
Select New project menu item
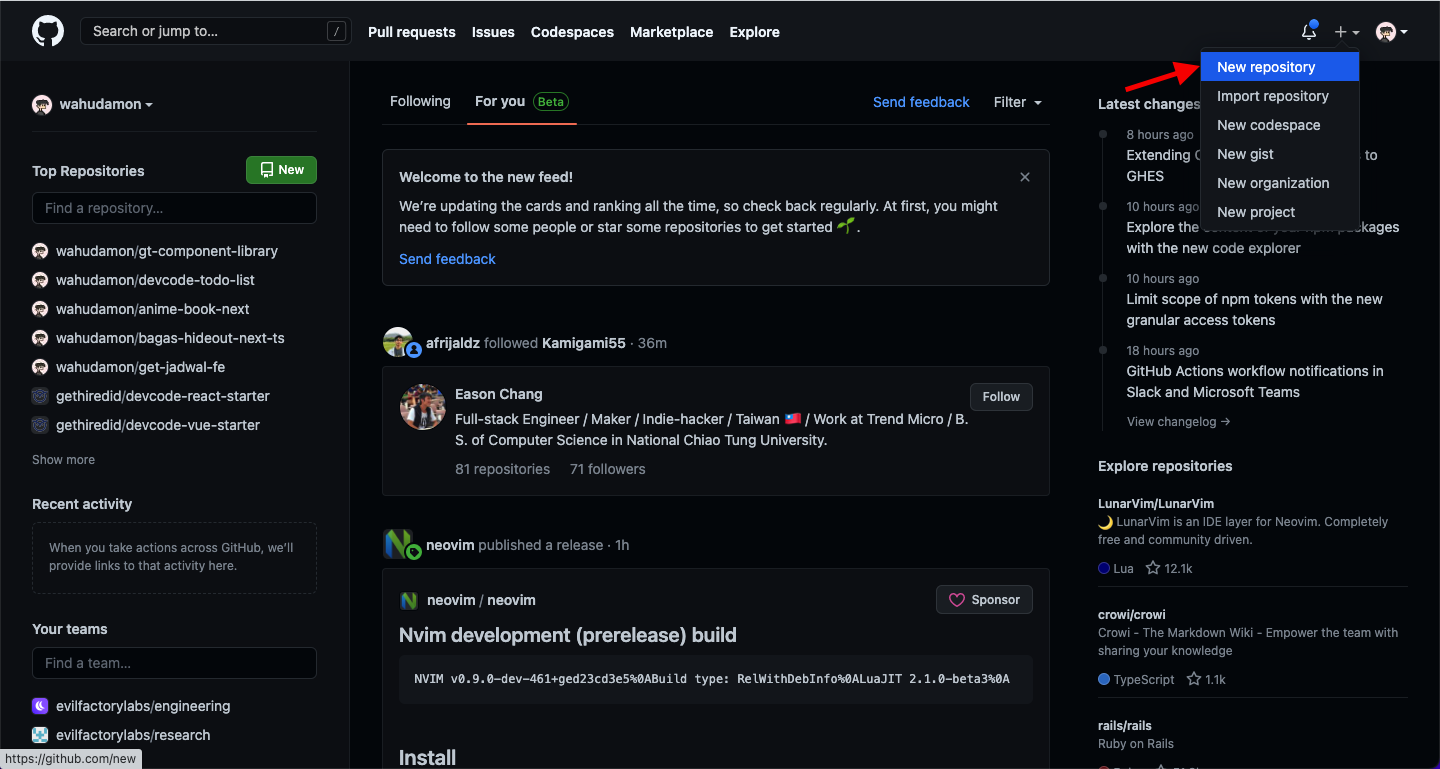[1280, 212]
